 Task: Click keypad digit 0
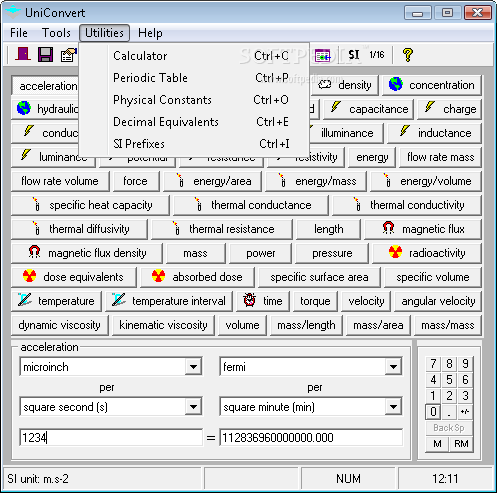(433, 412)
